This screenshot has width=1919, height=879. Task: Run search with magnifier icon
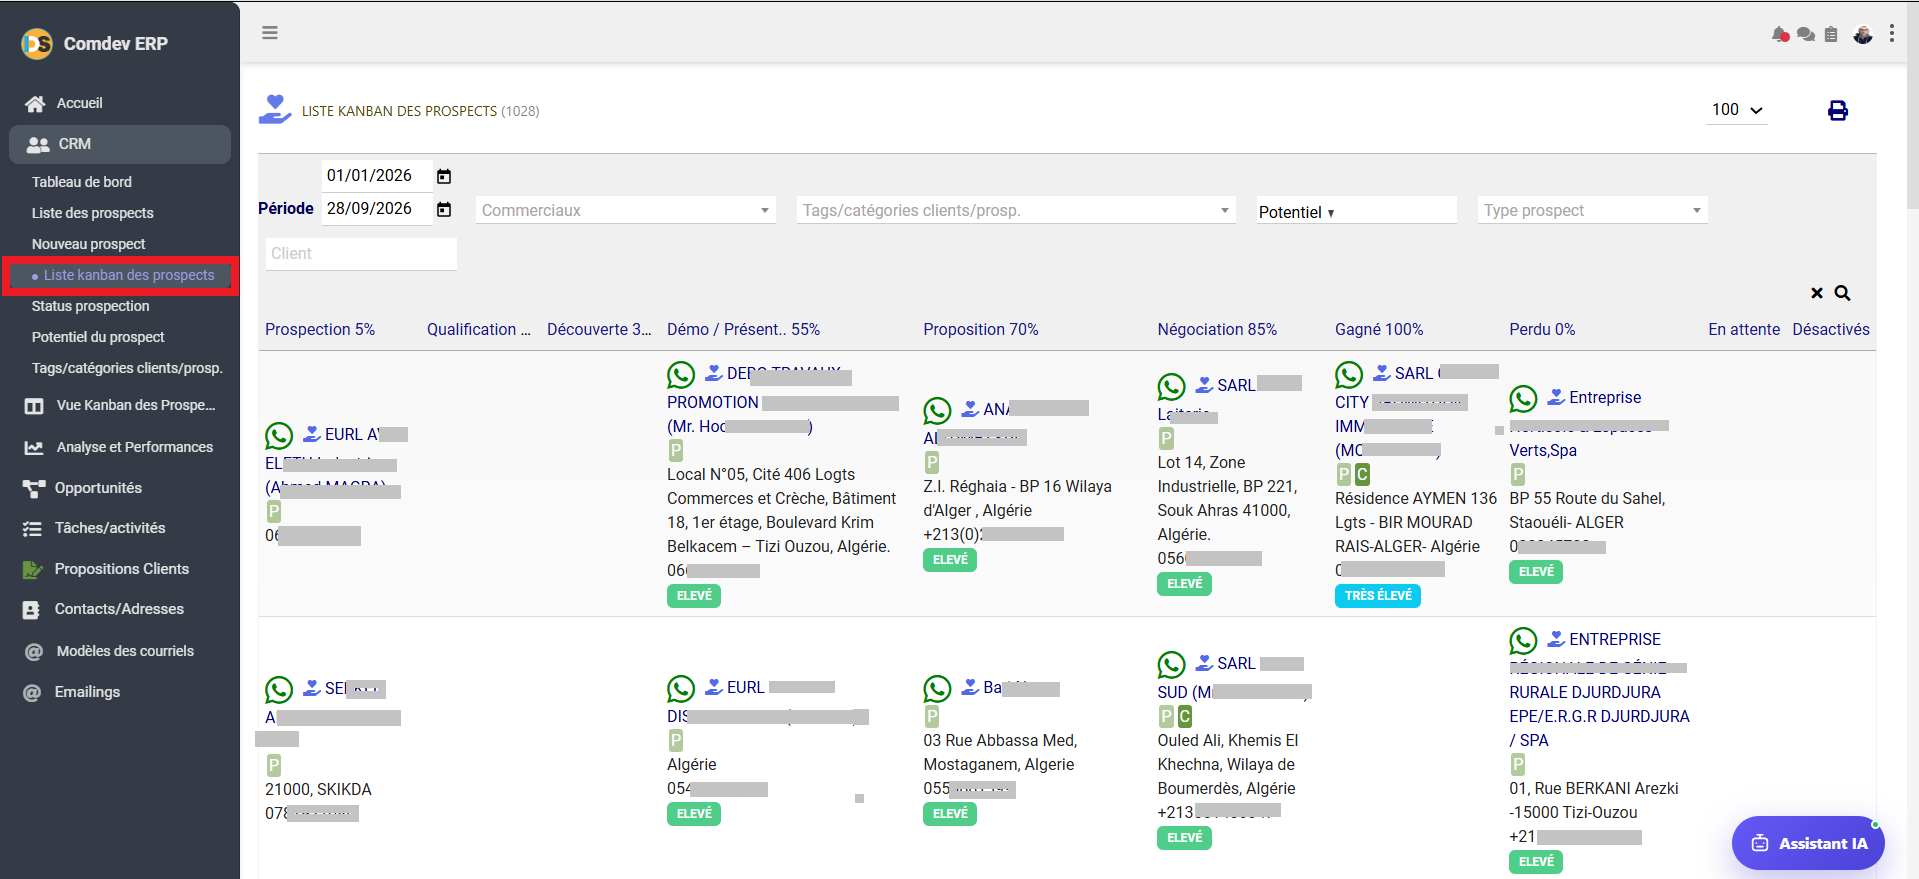click(1842, 293)
